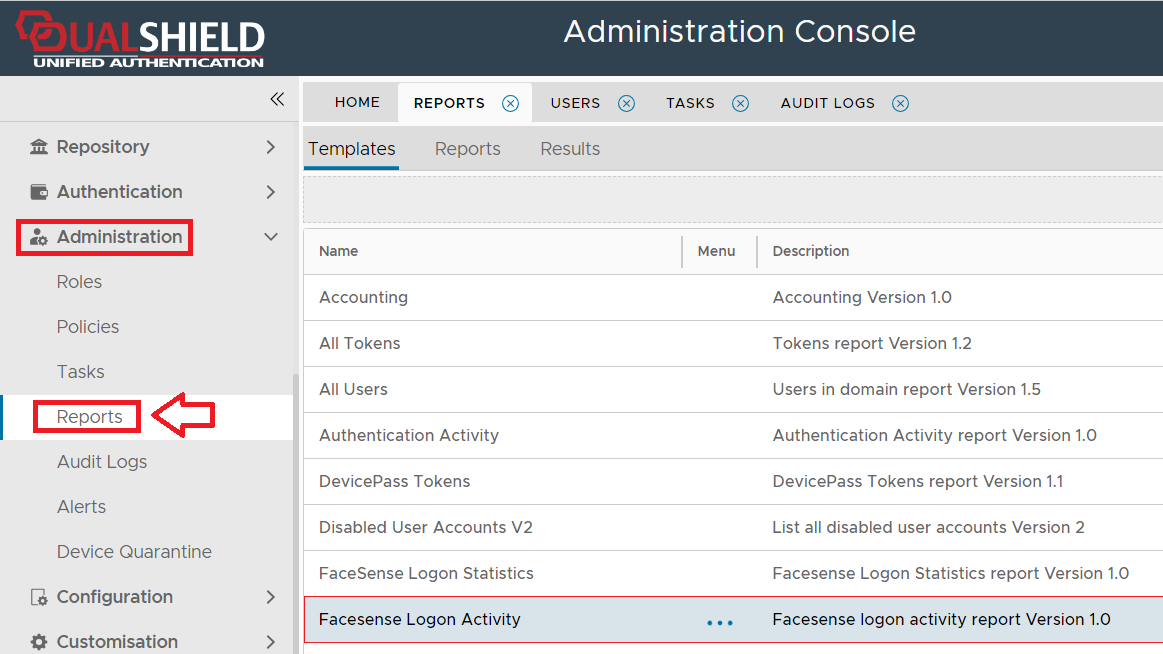Expand the Repository section chevron
Image resolution: width=1163 pixels, height=654 pixels.
[270, 147]
